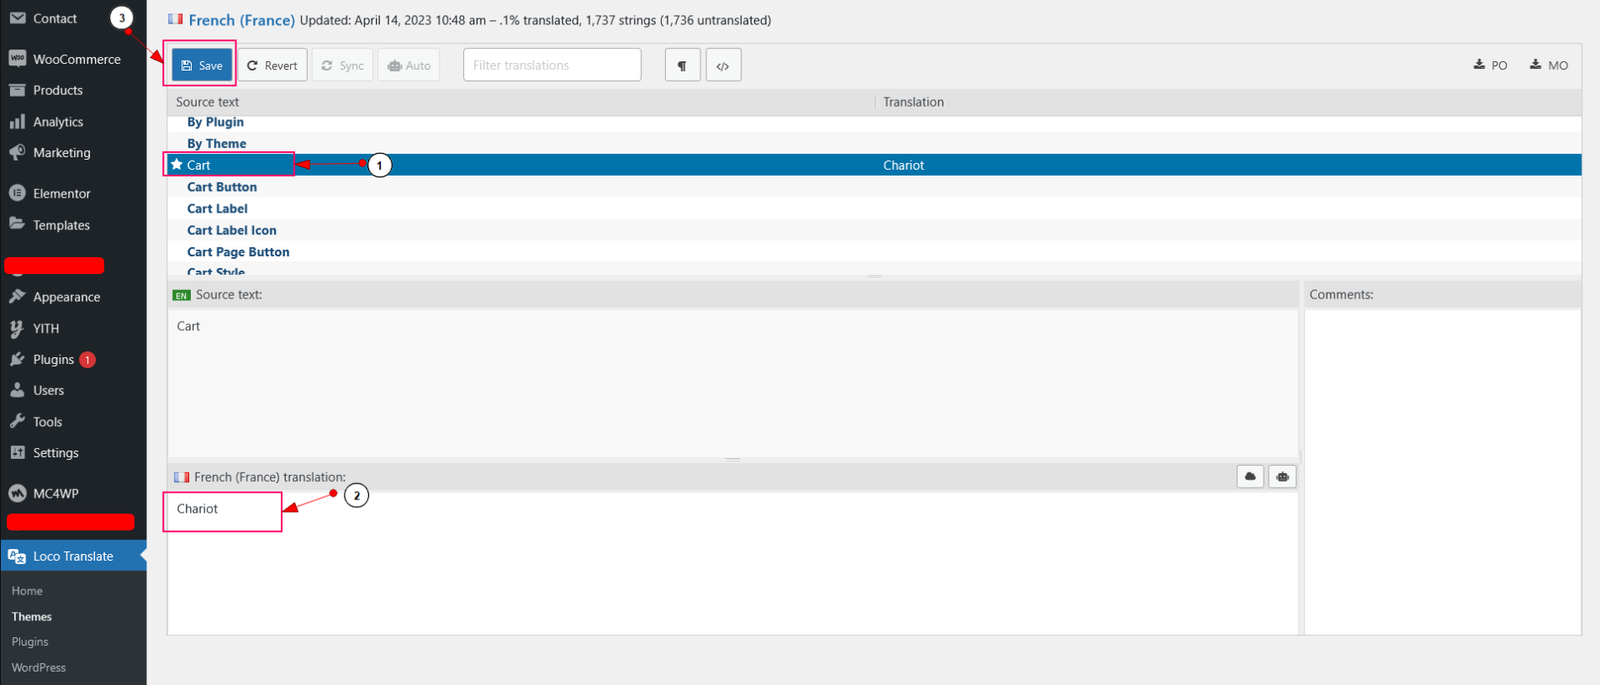Click the French (France) language link
Viewport: 1600px width, 685px height.
click(241, 20)
